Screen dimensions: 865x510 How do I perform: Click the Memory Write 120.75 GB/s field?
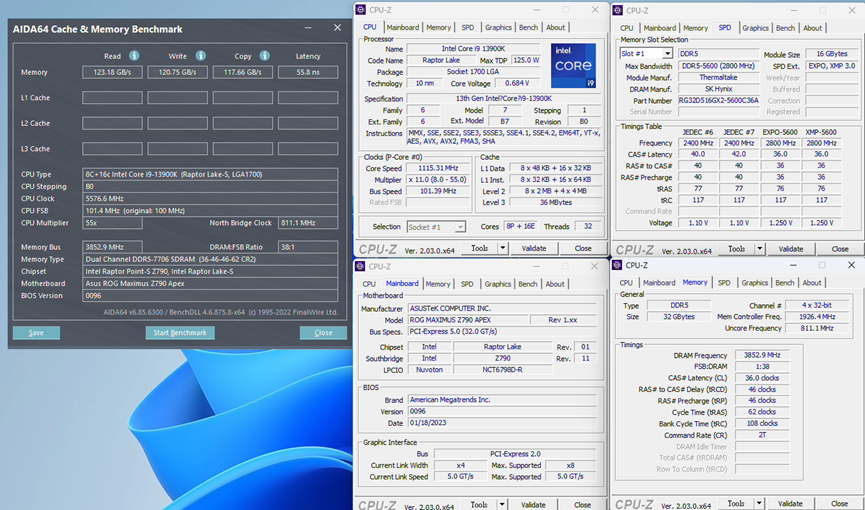(x=178, y=72)
